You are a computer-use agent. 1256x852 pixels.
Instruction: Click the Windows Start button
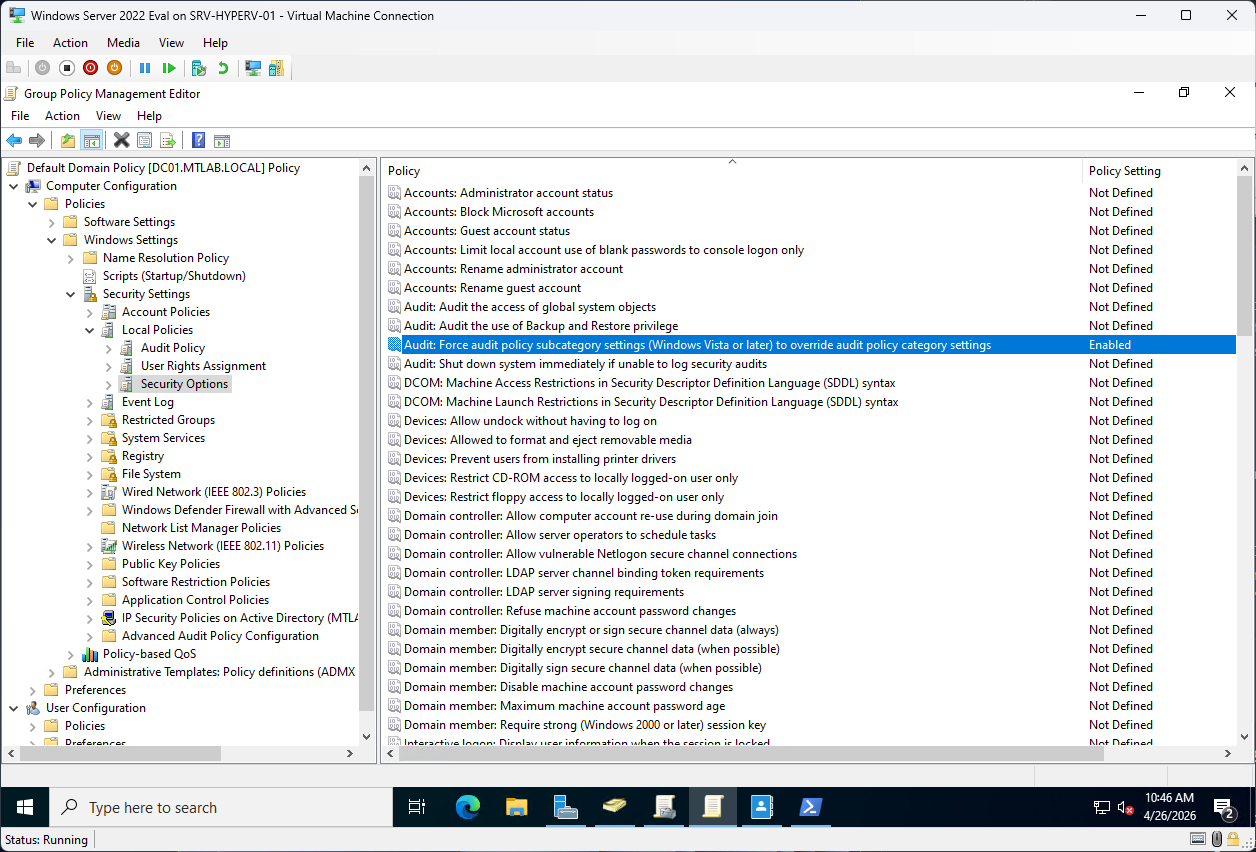coord(24,807)
